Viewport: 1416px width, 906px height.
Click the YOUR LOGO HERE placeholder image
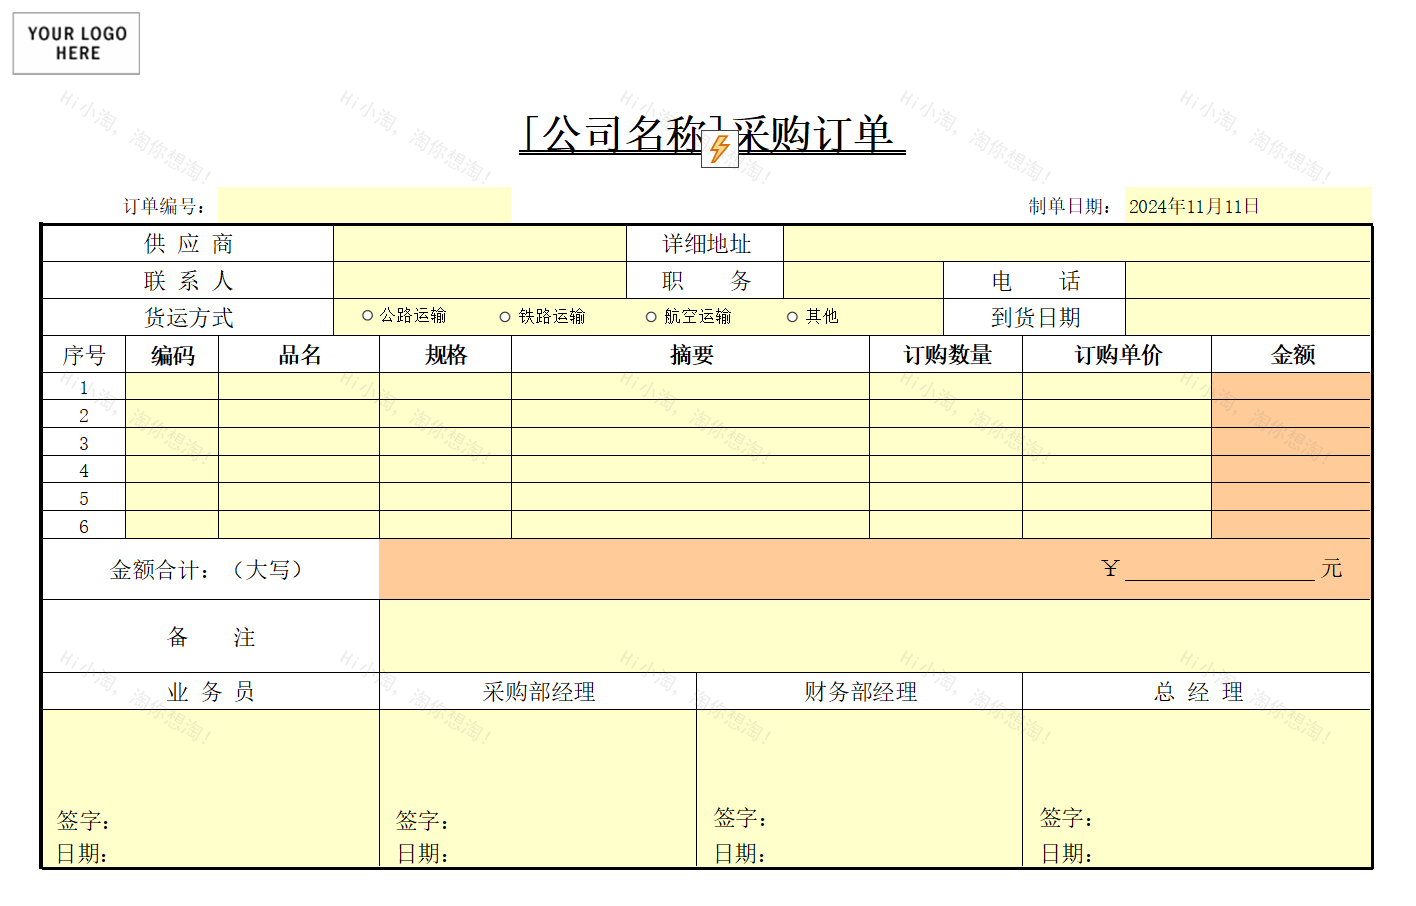point(76,43)
